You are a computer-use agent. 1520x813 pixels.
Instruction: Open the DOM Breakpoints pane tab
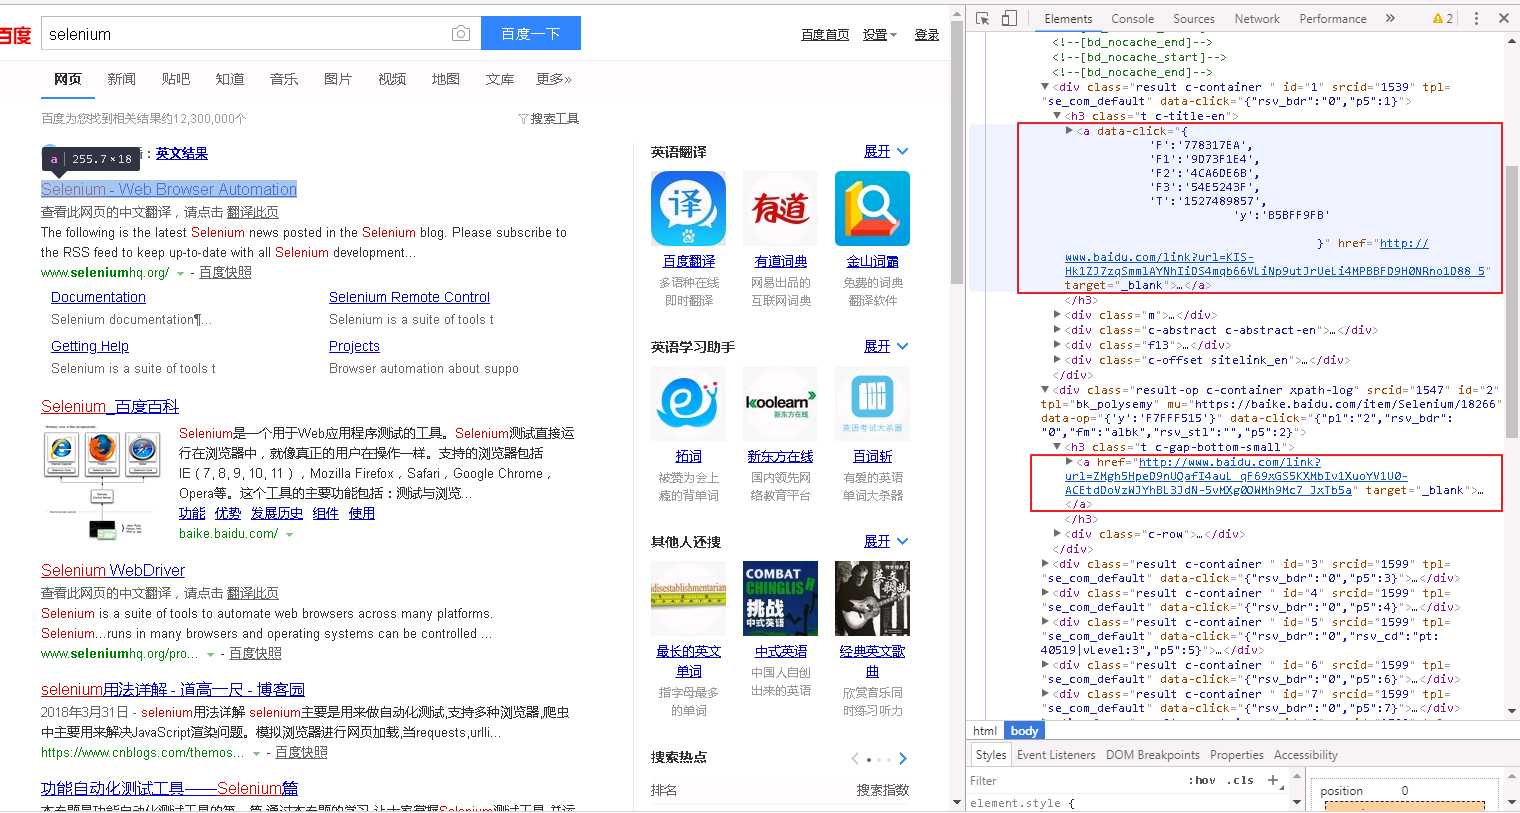1152,755
